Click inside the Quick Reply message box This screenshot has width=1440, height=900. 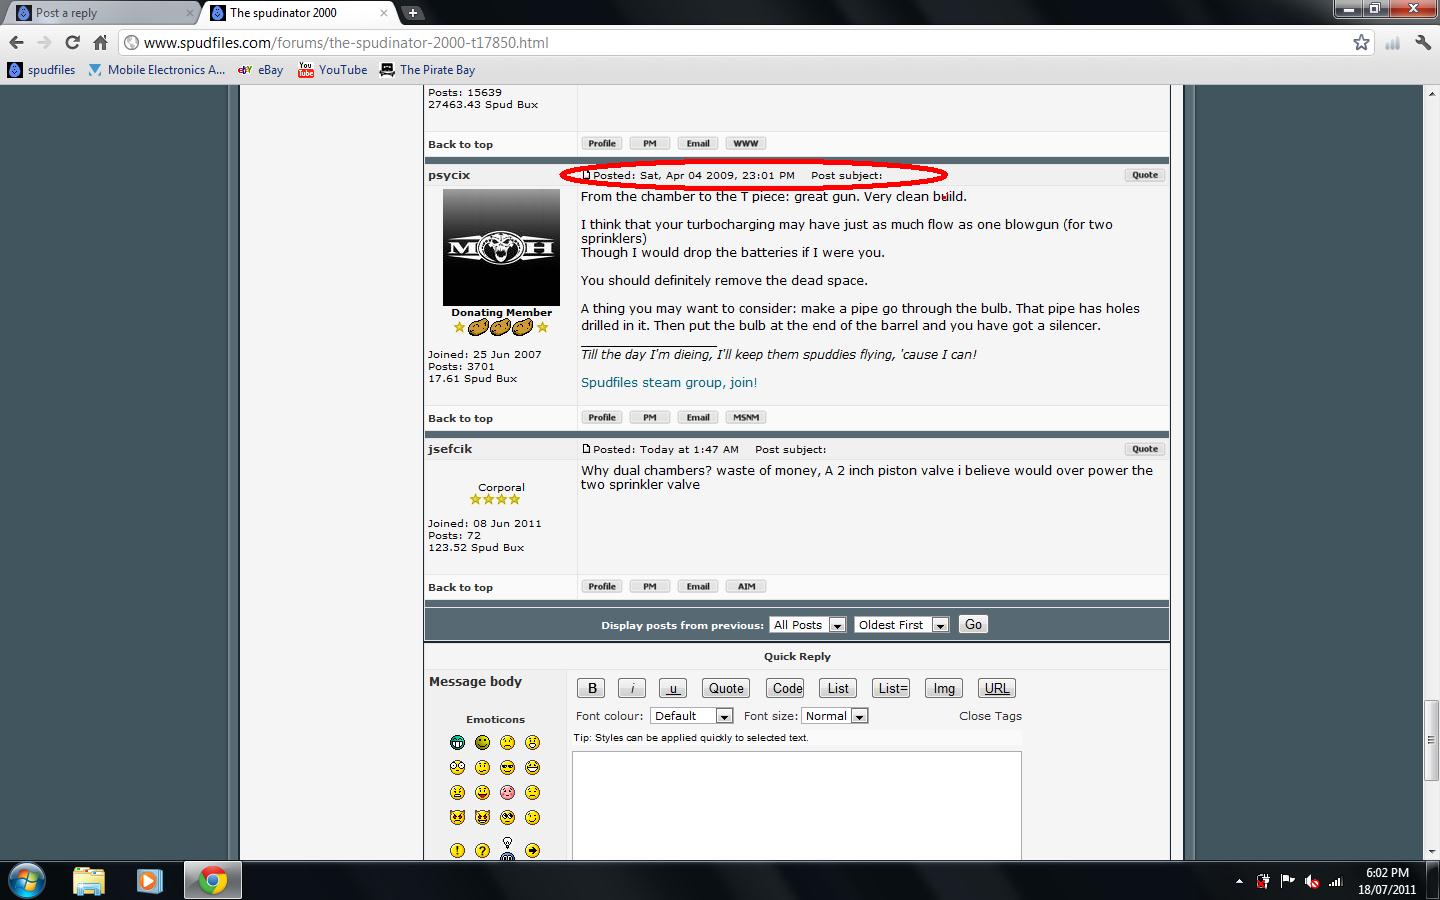pos(796,805)
